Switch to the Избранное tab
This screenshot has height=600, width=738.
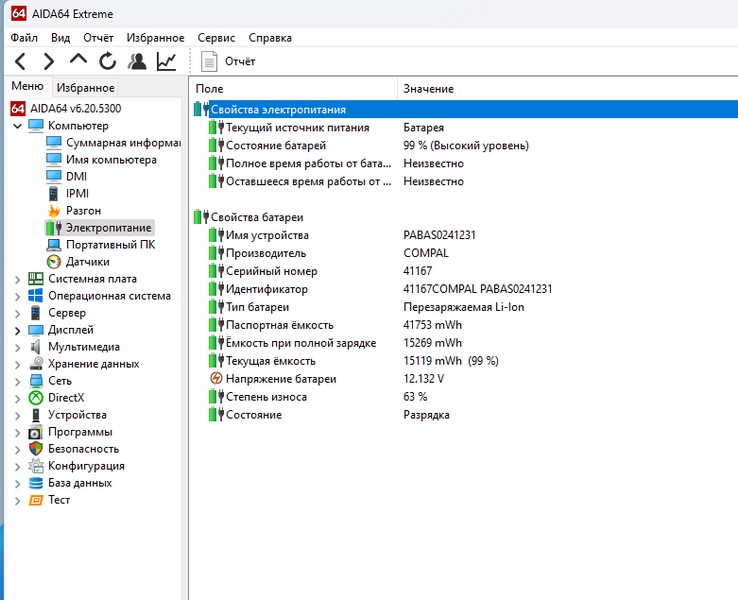coord(85,88)
